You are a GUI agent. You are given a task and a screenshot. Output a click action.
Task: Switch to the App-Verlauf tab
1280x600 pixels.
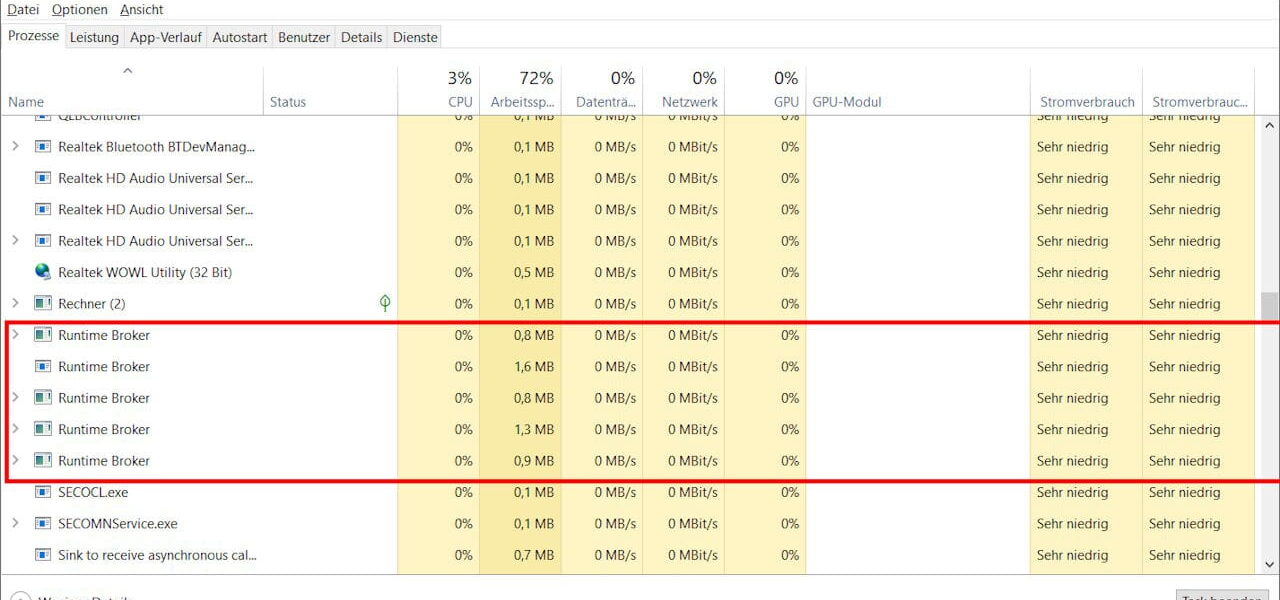coord(166,37)
